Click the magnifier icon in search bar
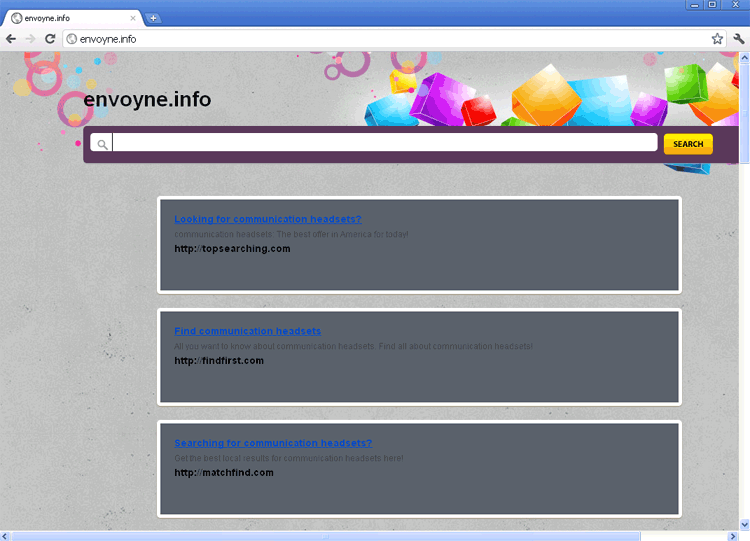 click(x=102, y=144)
